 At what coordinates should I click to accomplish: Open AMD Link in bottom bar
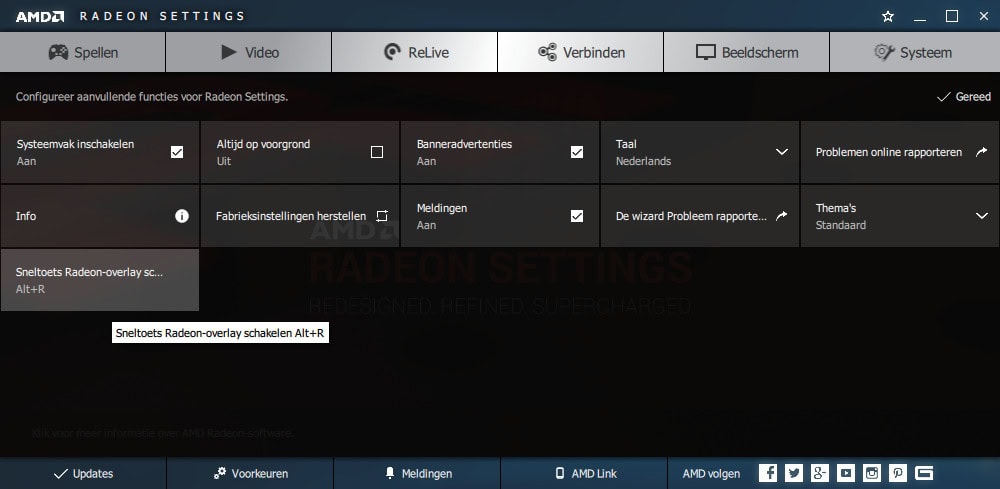[584, 473]
